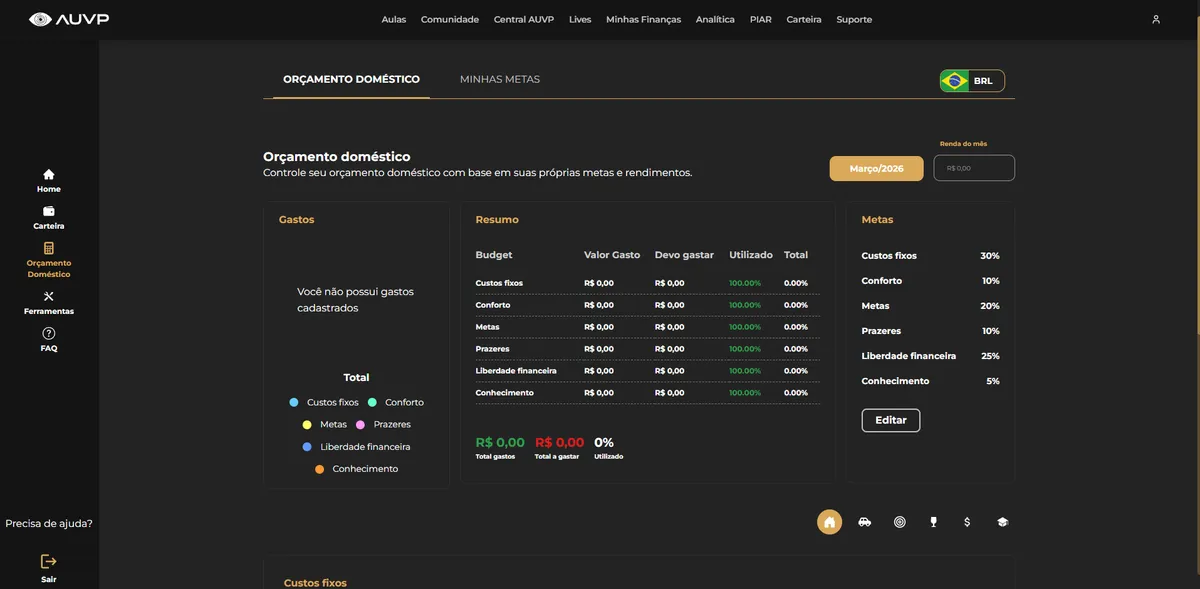
Task: Open the Março/2026 month picker
Action: (876, 169)
